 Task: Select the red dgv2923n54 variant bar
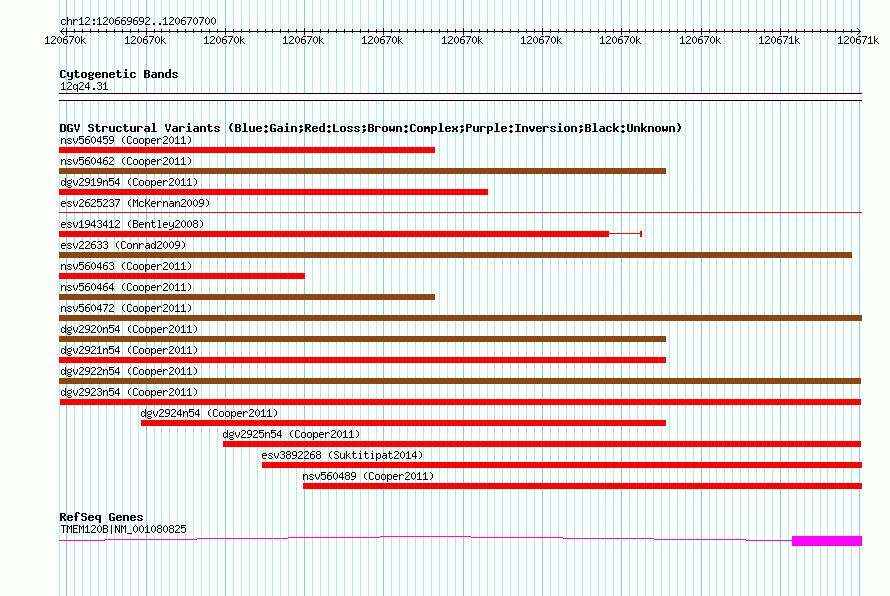click(x=460, y=402)
